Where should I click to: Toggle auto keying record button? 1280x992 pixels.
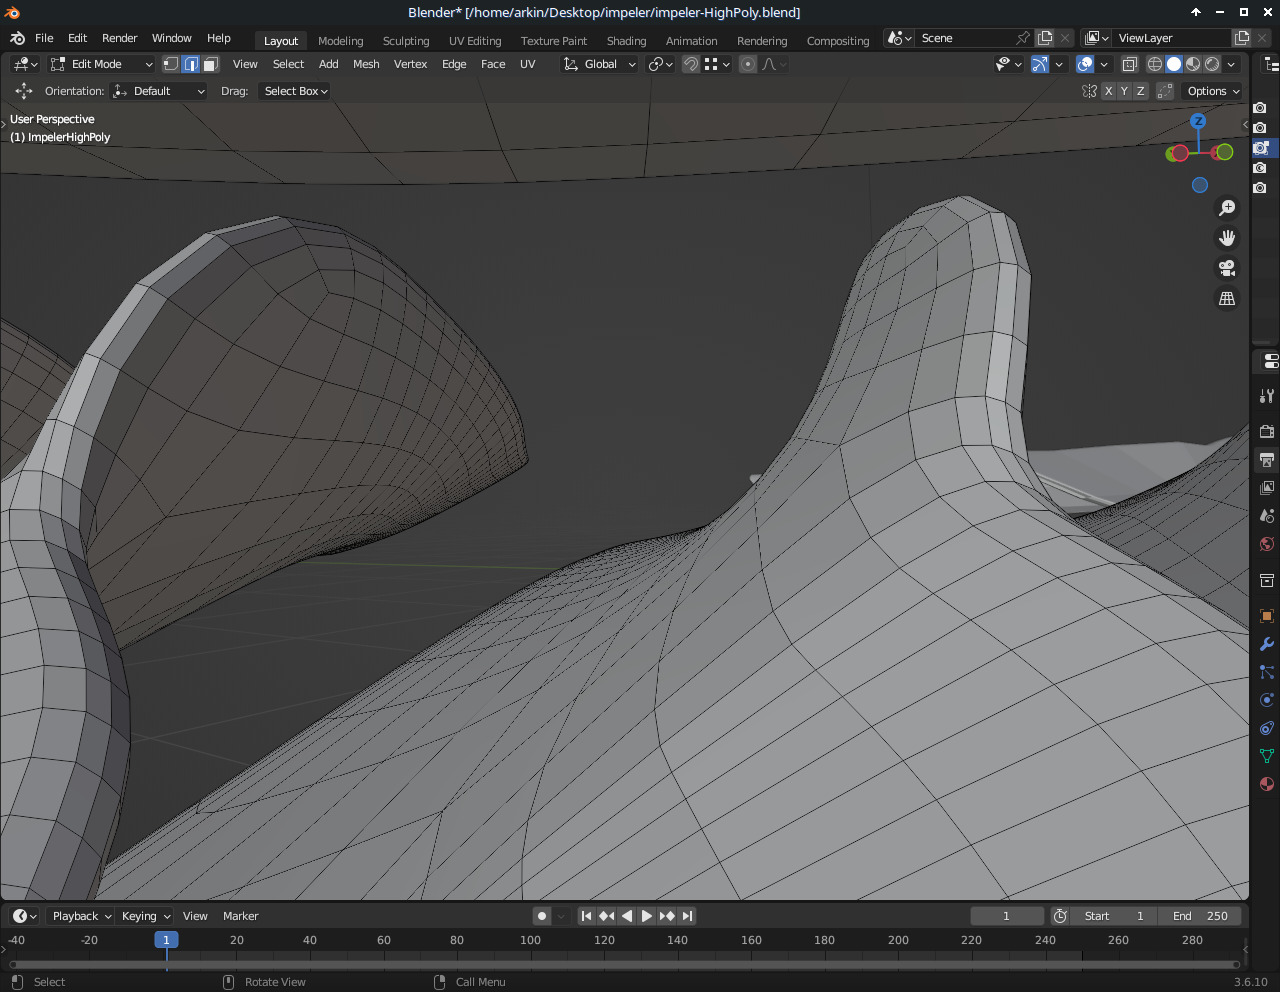click(x=542, y=916)
